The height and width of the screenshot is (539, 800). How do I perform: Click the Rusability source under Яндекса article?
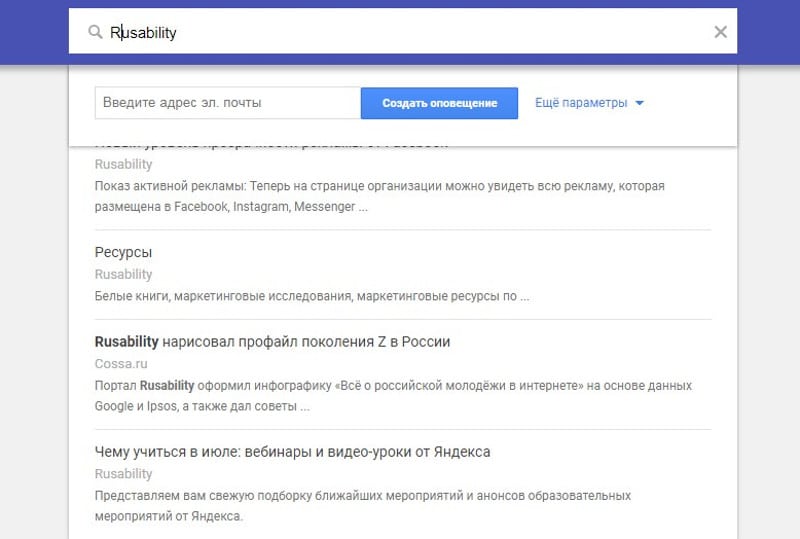123,474
